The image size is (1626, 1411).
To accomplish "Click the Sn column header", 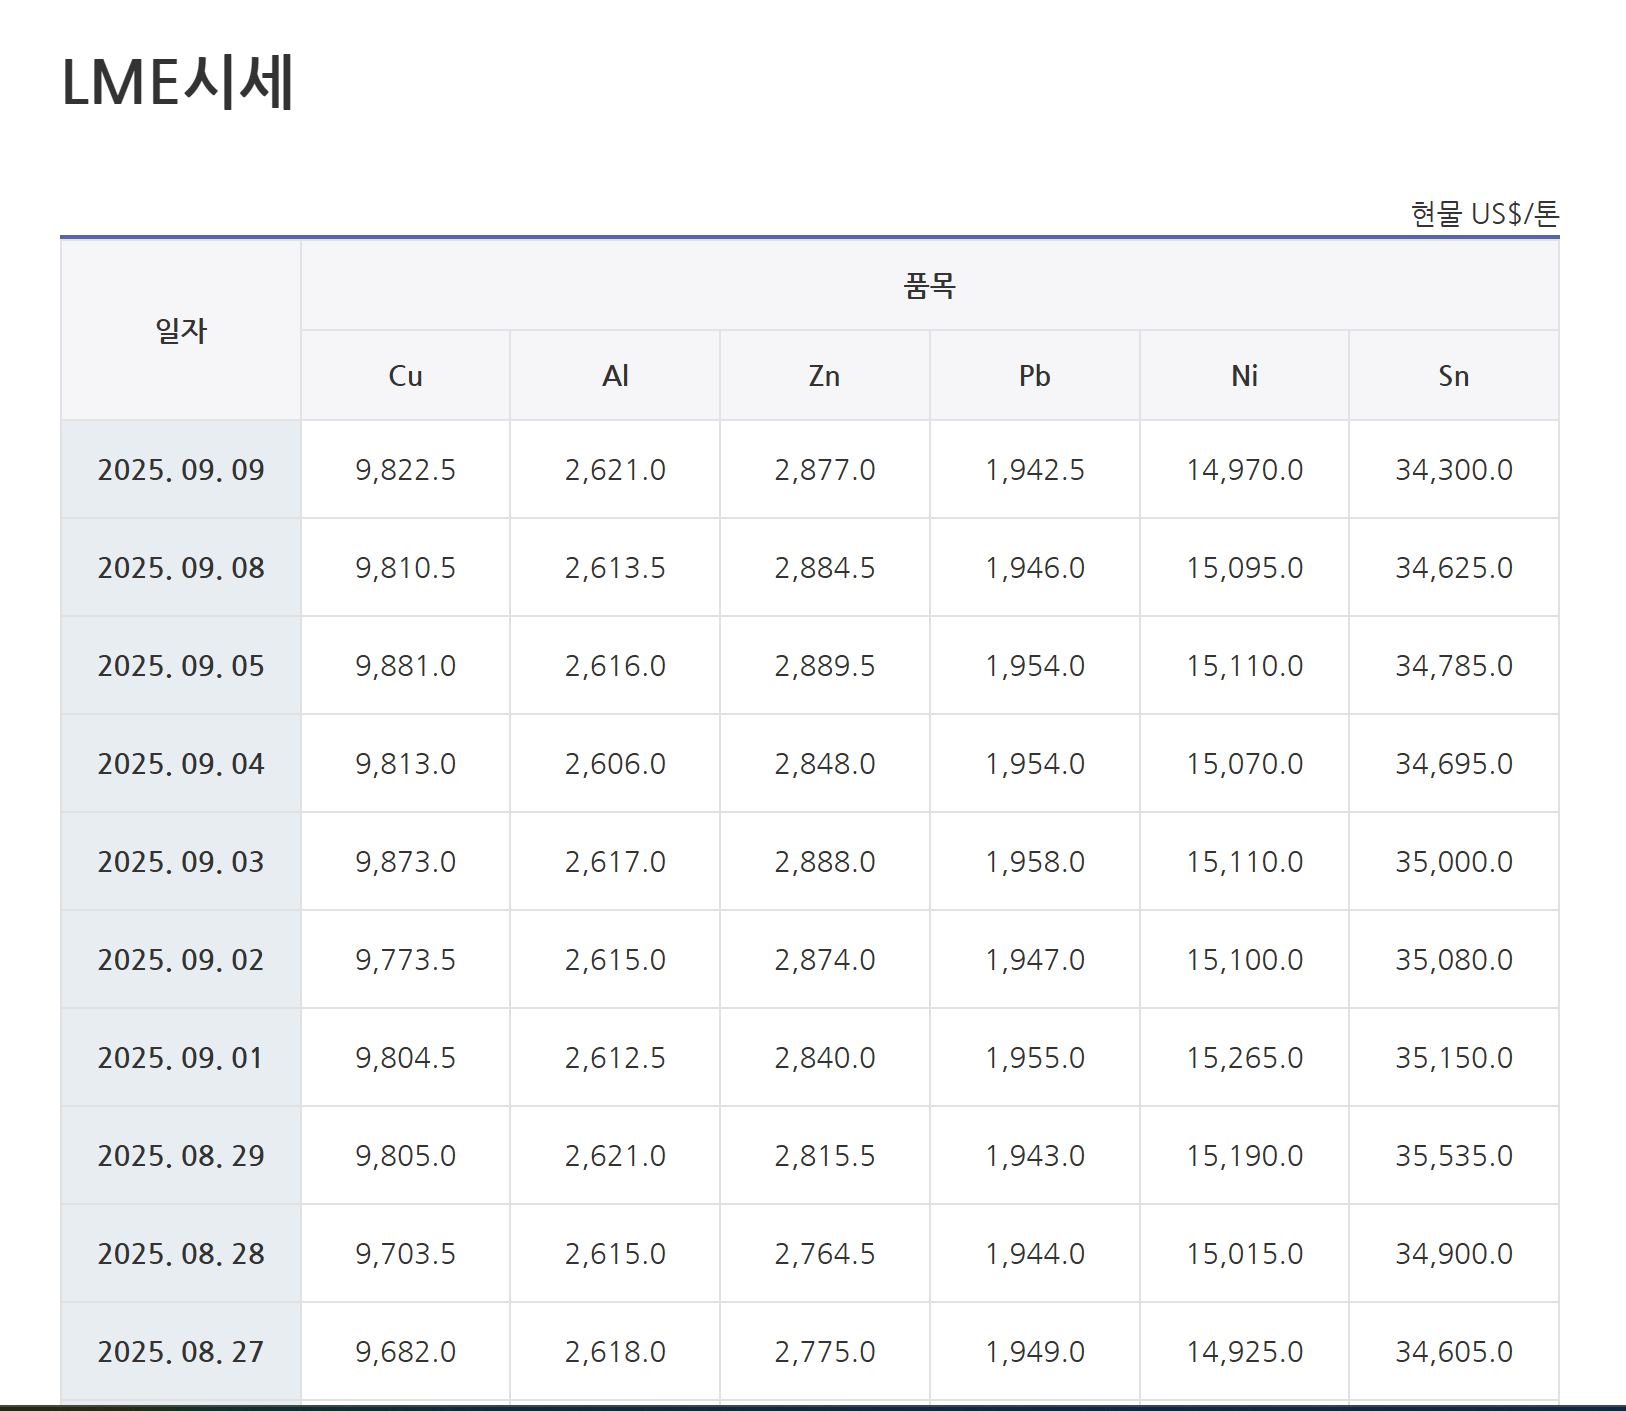I will pos(1453,376).
